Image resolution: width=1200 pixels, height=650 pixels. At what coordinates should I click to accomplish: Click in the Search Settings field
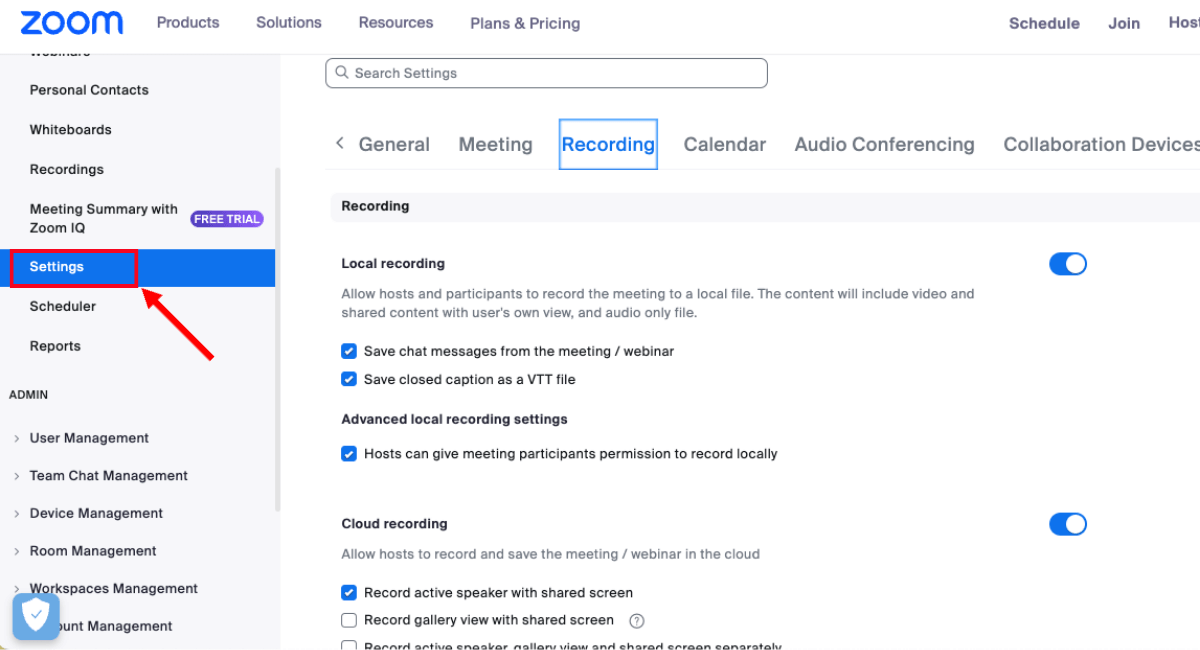(x=546, y=73)
